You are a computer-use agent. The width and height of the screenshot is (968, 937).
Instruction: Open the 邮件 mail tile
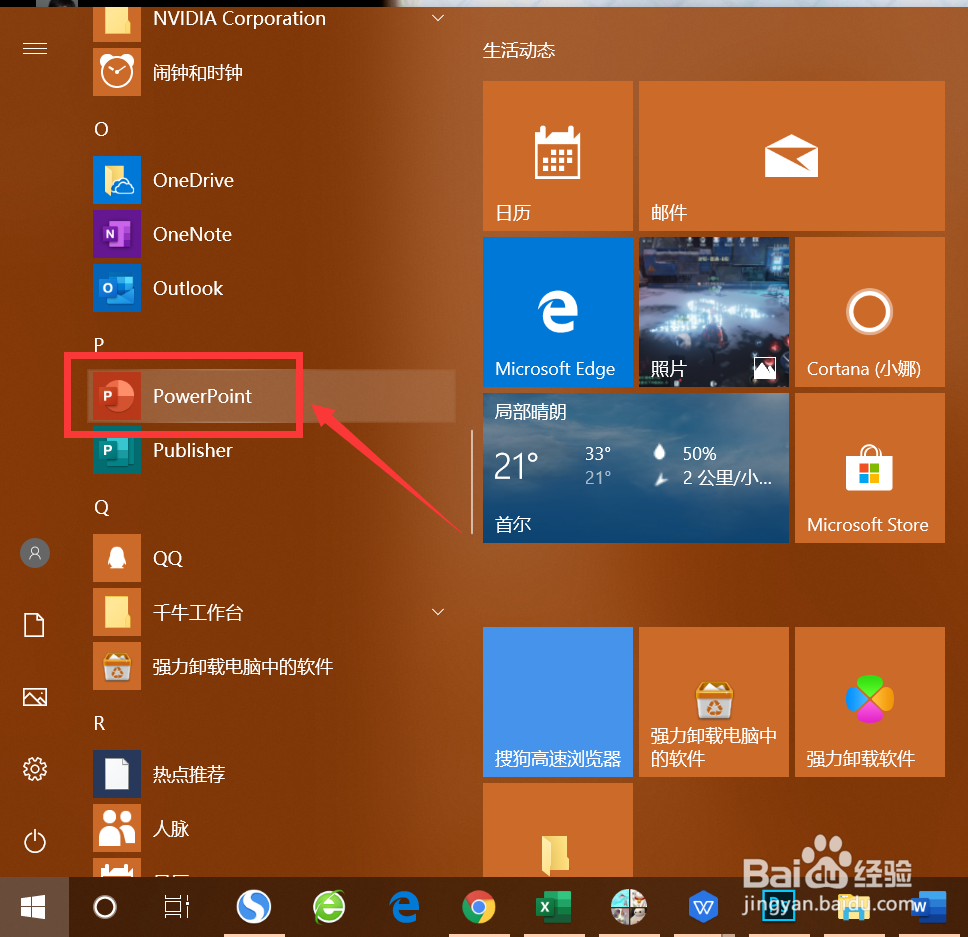click(x=791, y=156)
